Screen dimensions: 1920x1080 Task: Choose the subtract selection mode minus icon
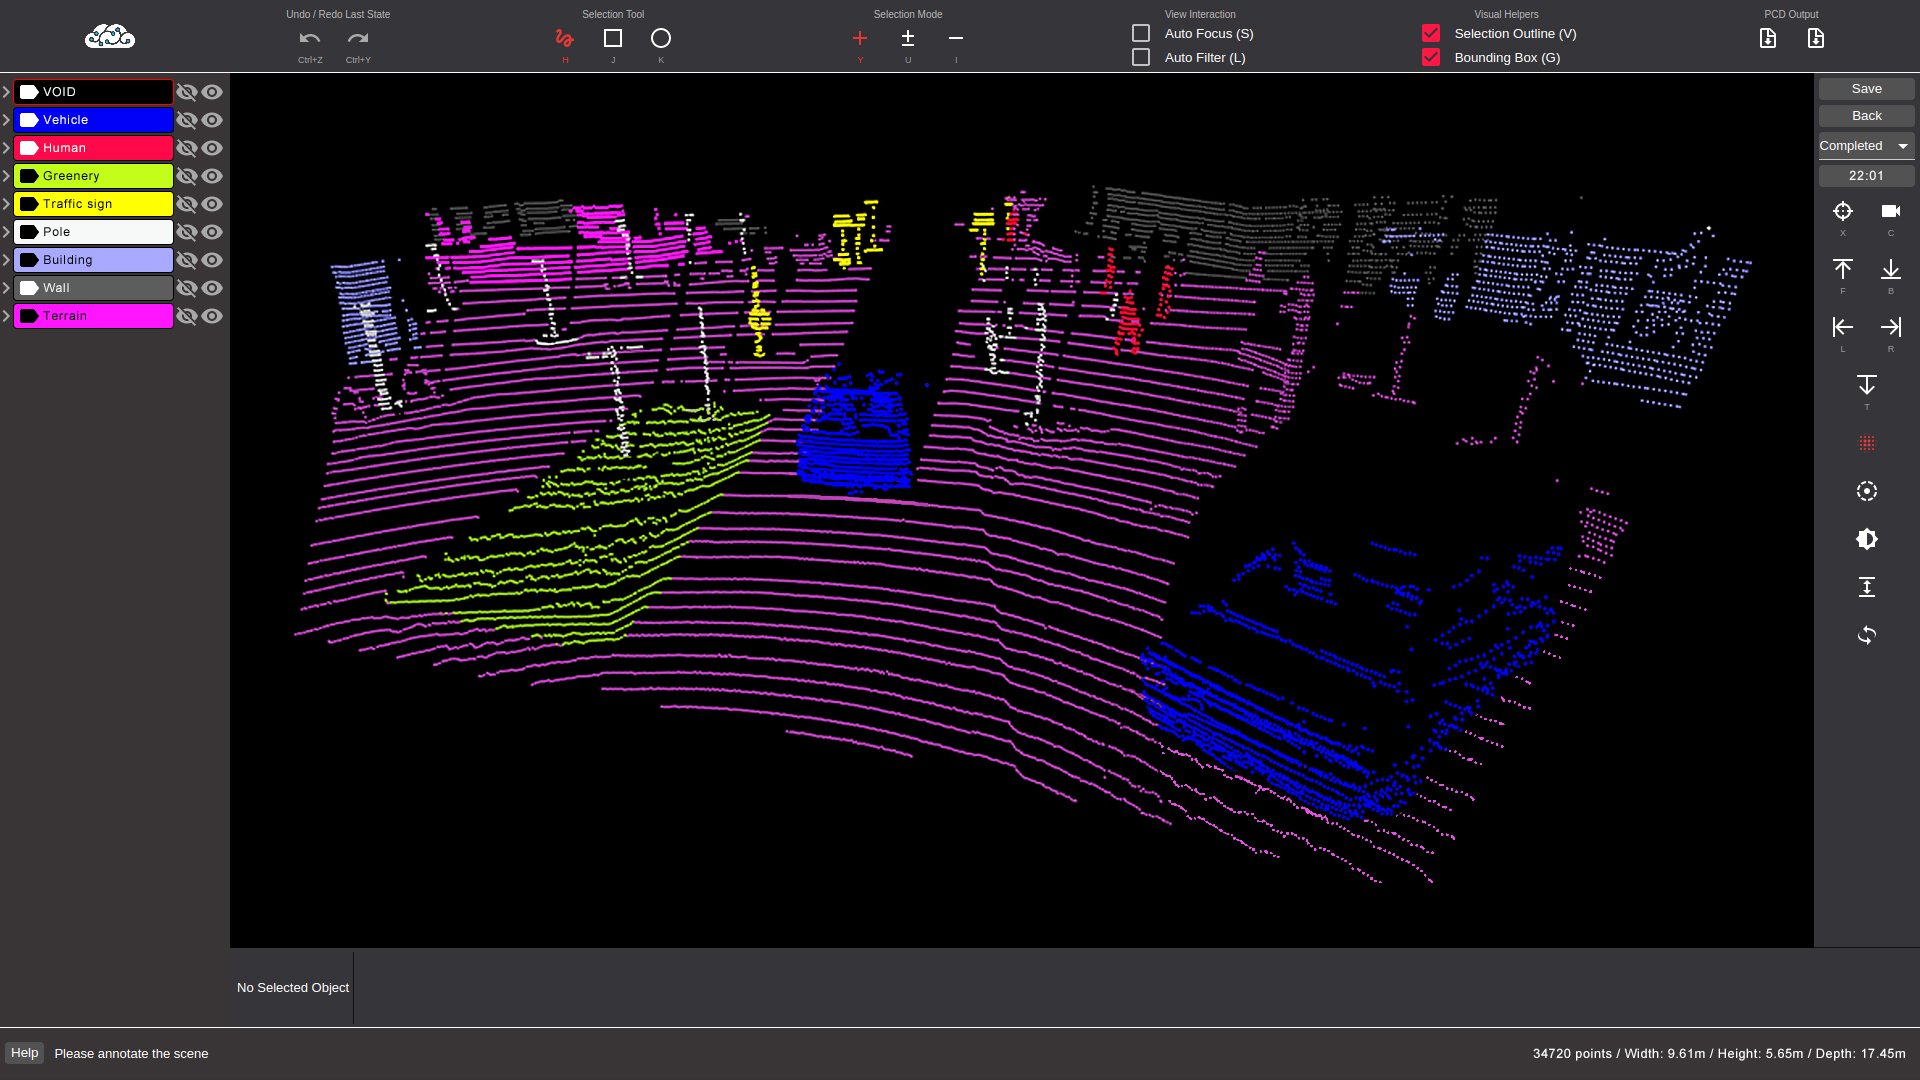[956, 38]
